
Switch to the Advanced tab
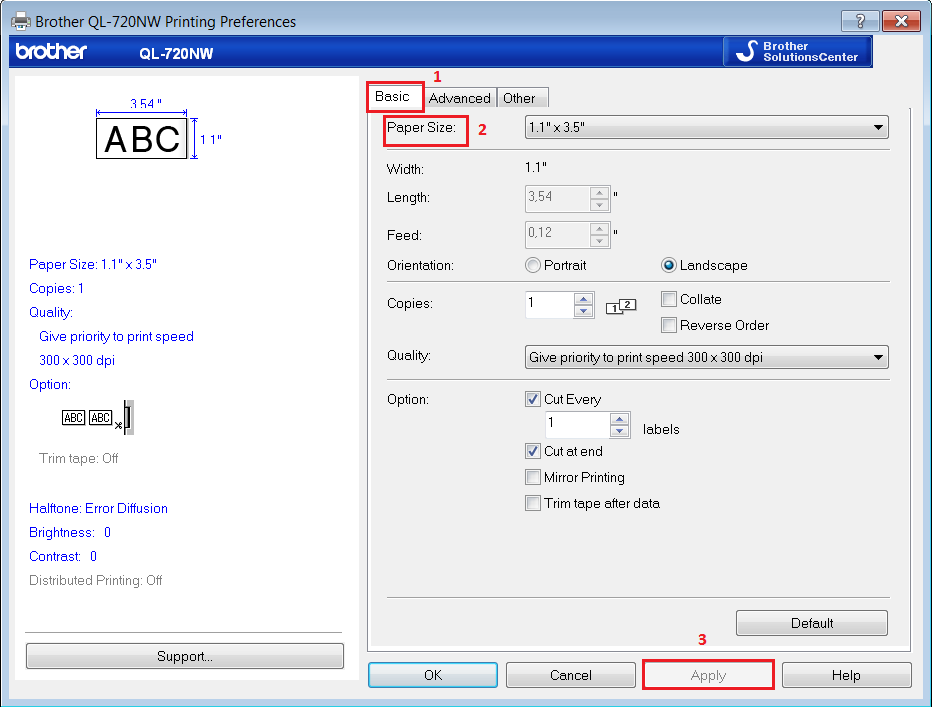(460, 98)
